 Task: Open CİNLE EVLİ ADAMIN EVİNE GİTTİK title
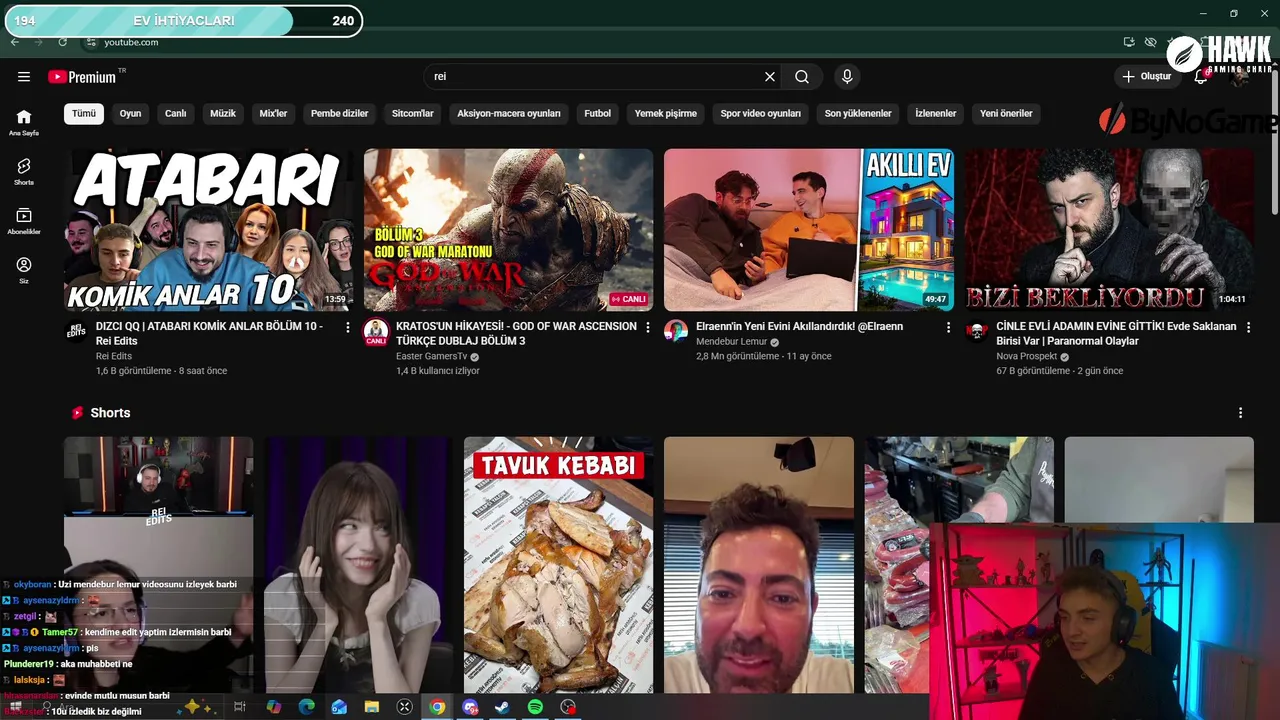click(x=1116, y=333)
